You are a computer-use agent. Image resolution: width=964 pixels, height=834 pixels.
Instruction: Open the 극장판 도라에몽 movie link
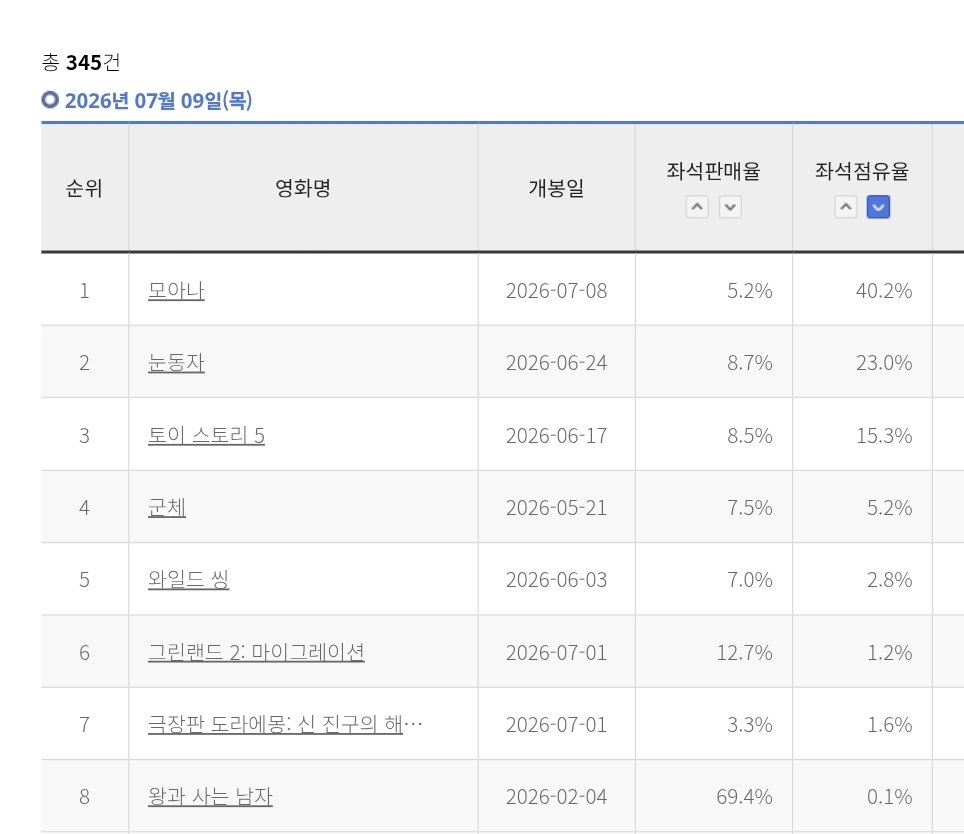285,724
